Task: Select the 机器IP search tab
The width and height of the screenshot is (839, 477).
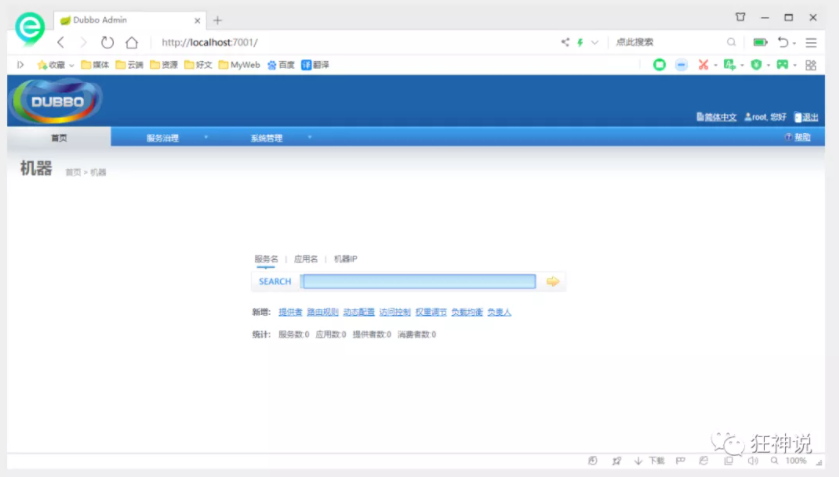Action: (x=346, y=259)
